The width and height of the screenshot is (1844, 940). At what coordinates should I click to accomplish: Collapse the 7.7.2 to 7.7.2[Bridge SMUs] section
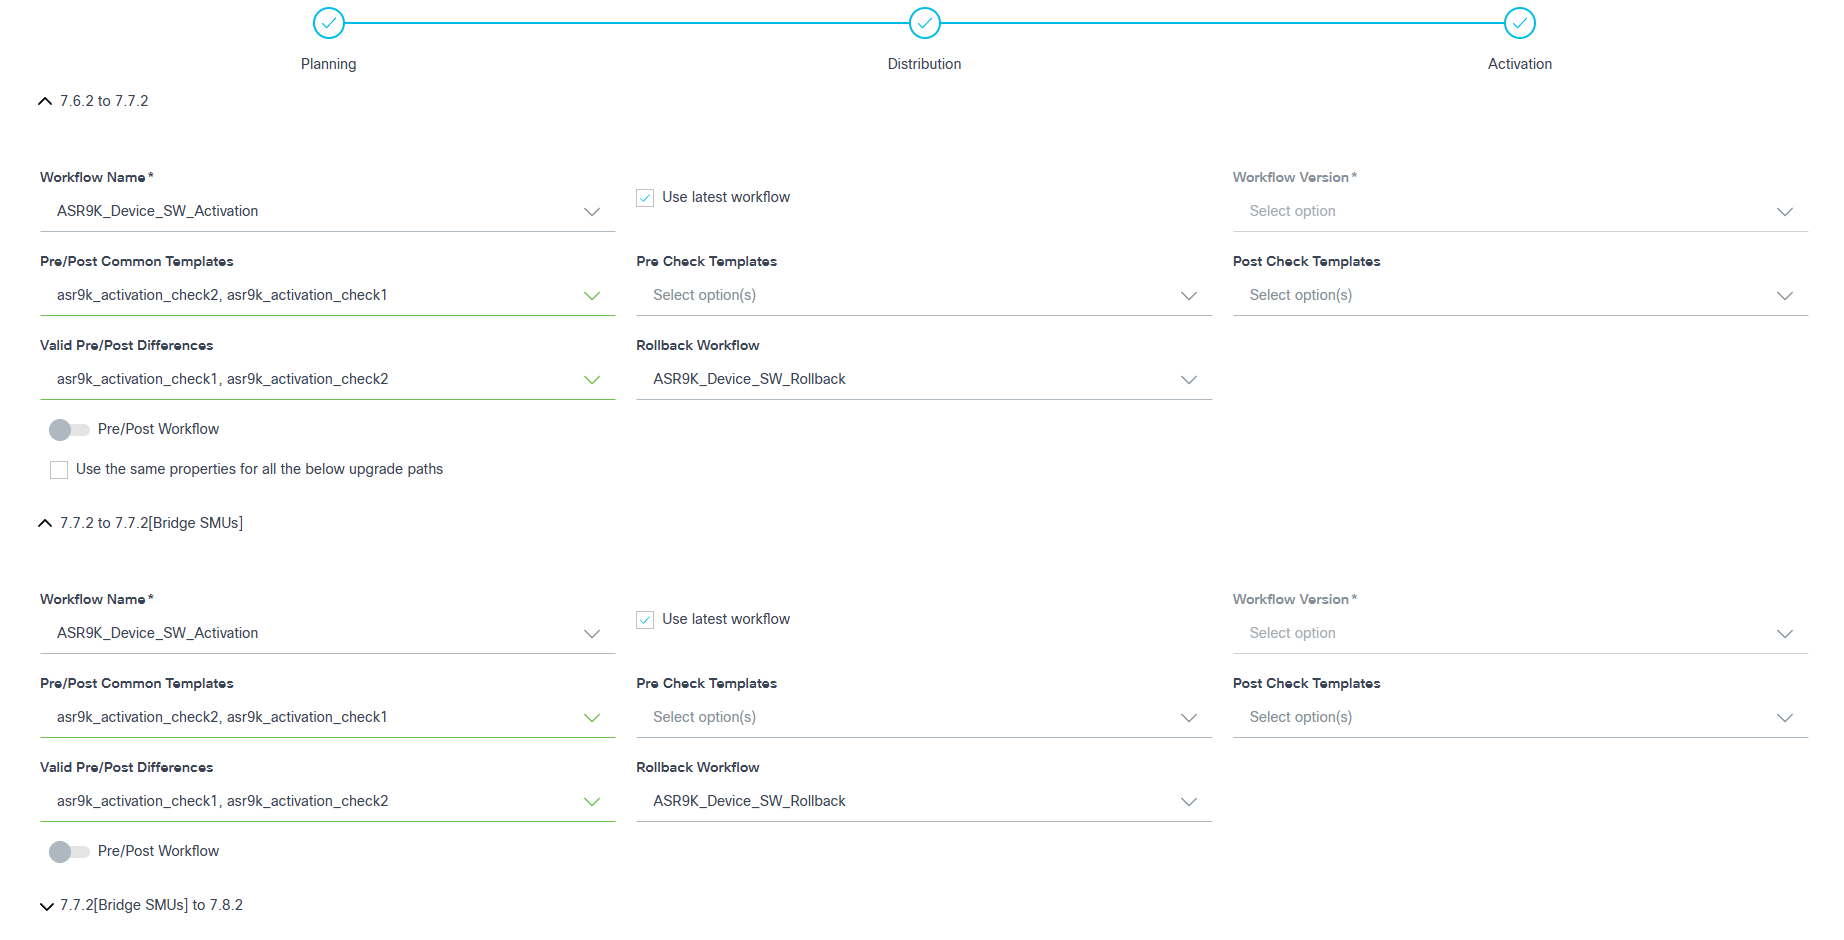[x=45, y=523]
